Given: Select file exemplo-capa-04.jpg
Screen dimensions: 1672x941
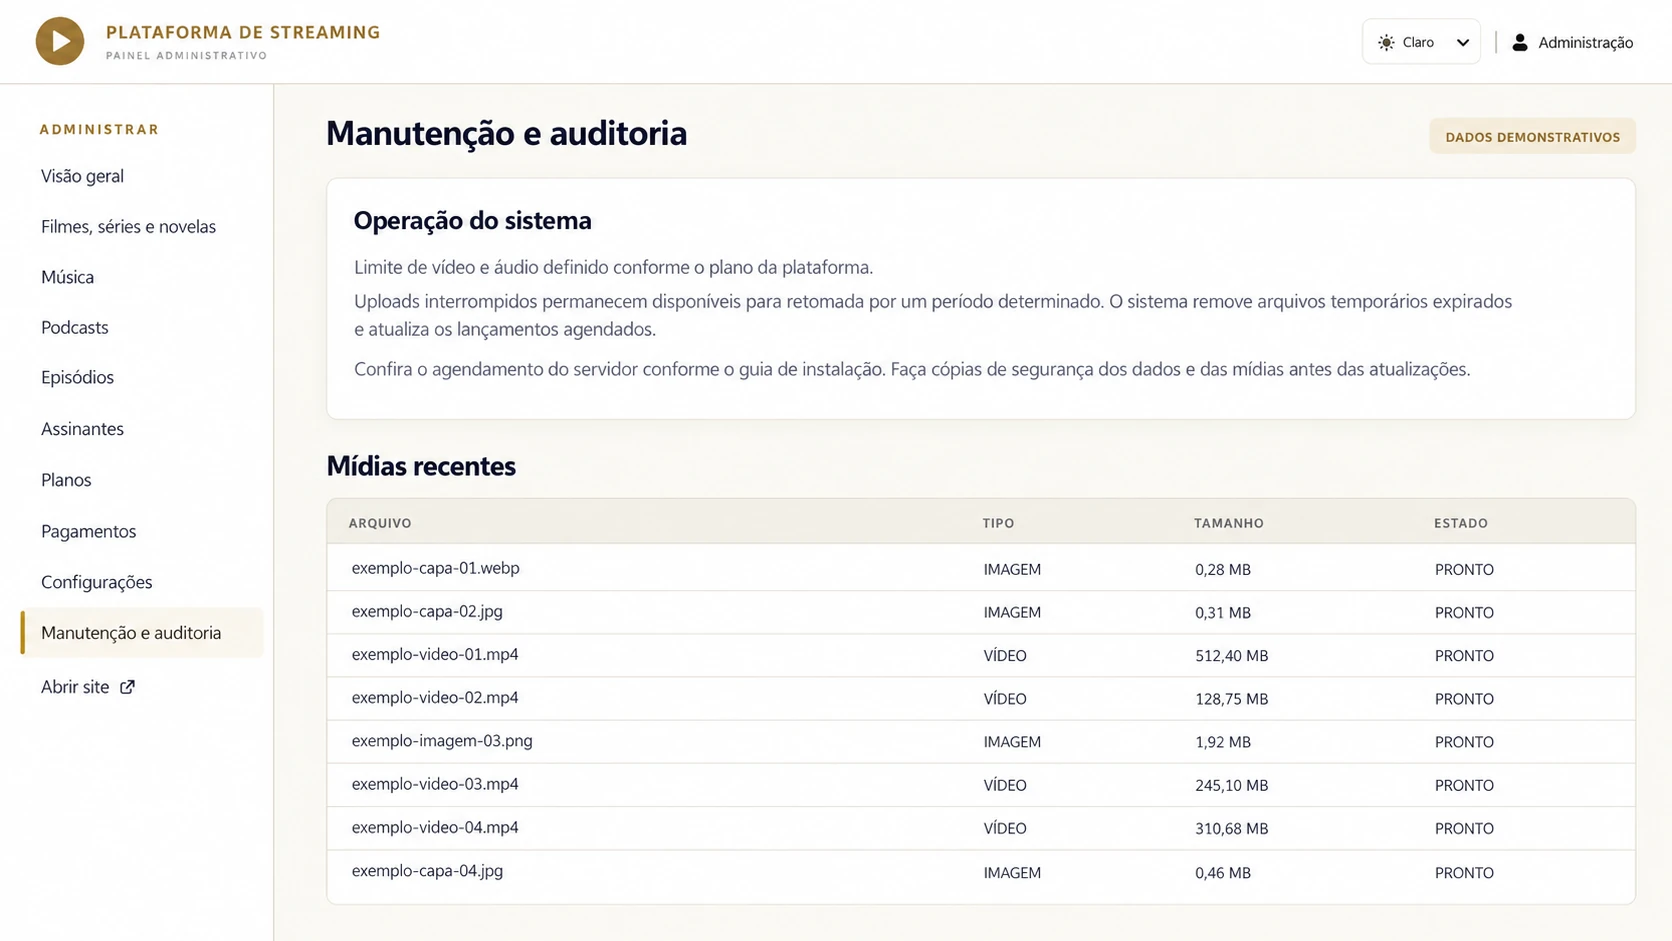Looking at the screenshot, I should point(427,871).
